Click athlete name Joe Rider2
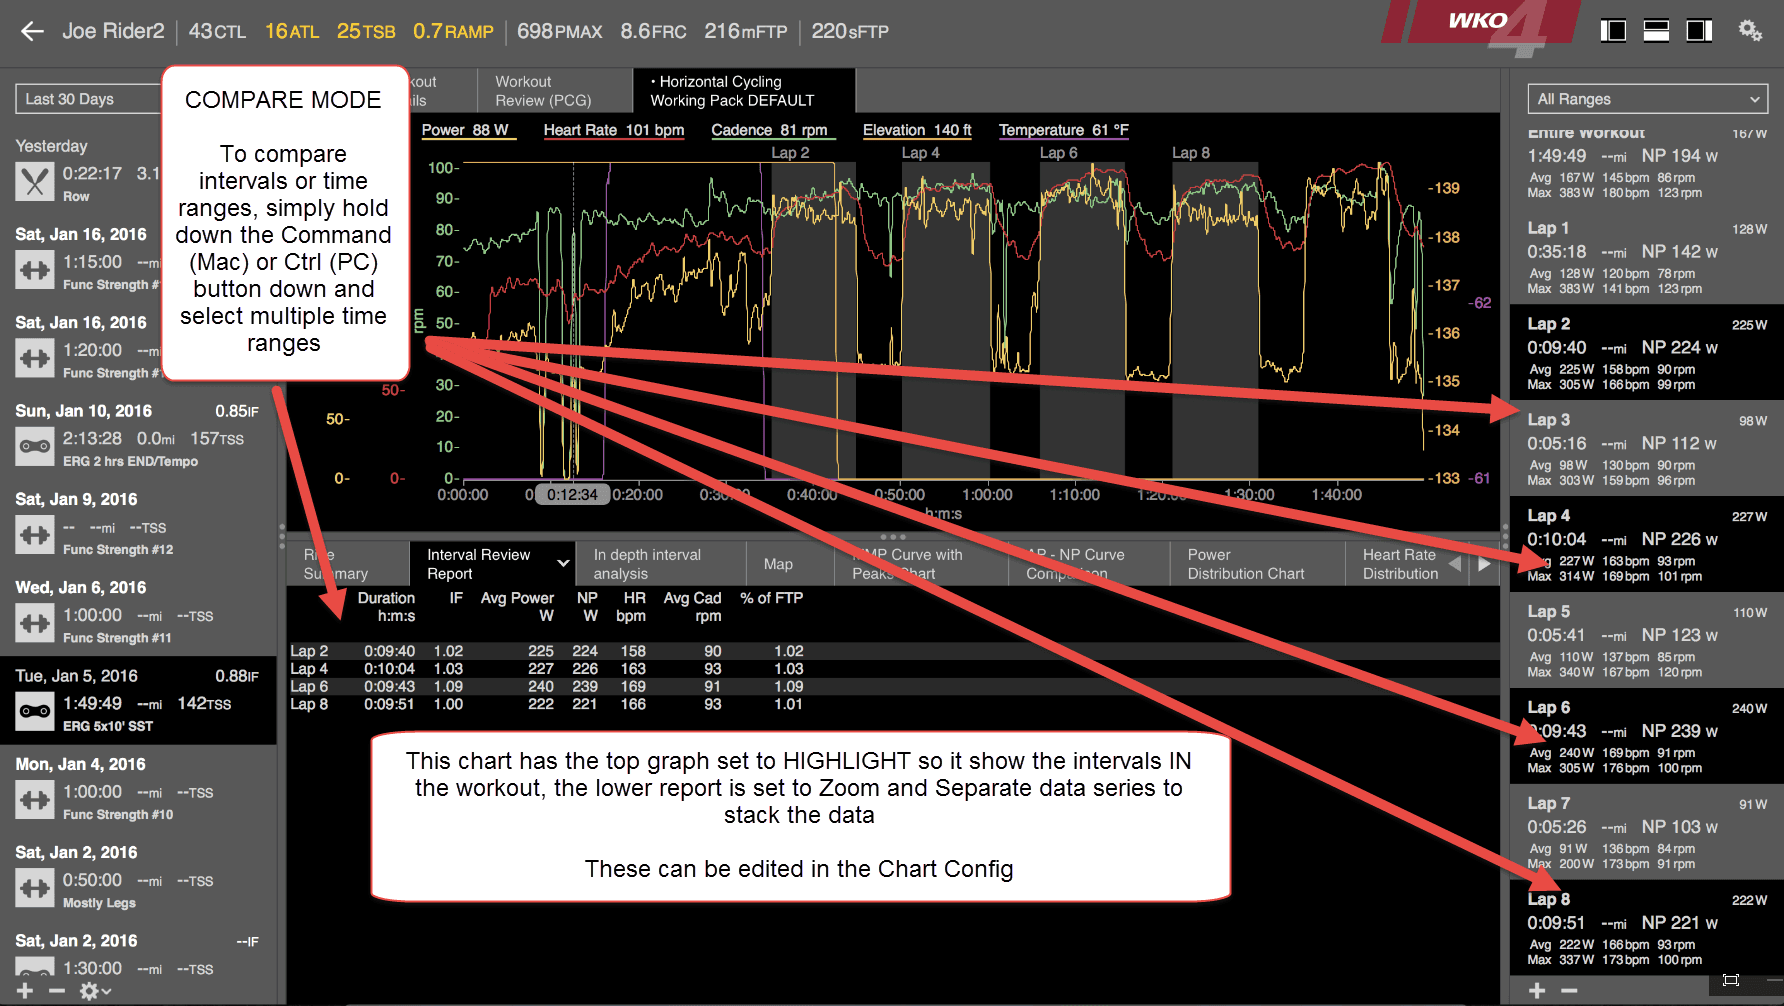This screenshot has height=1006, width=1784. [113, 31]
